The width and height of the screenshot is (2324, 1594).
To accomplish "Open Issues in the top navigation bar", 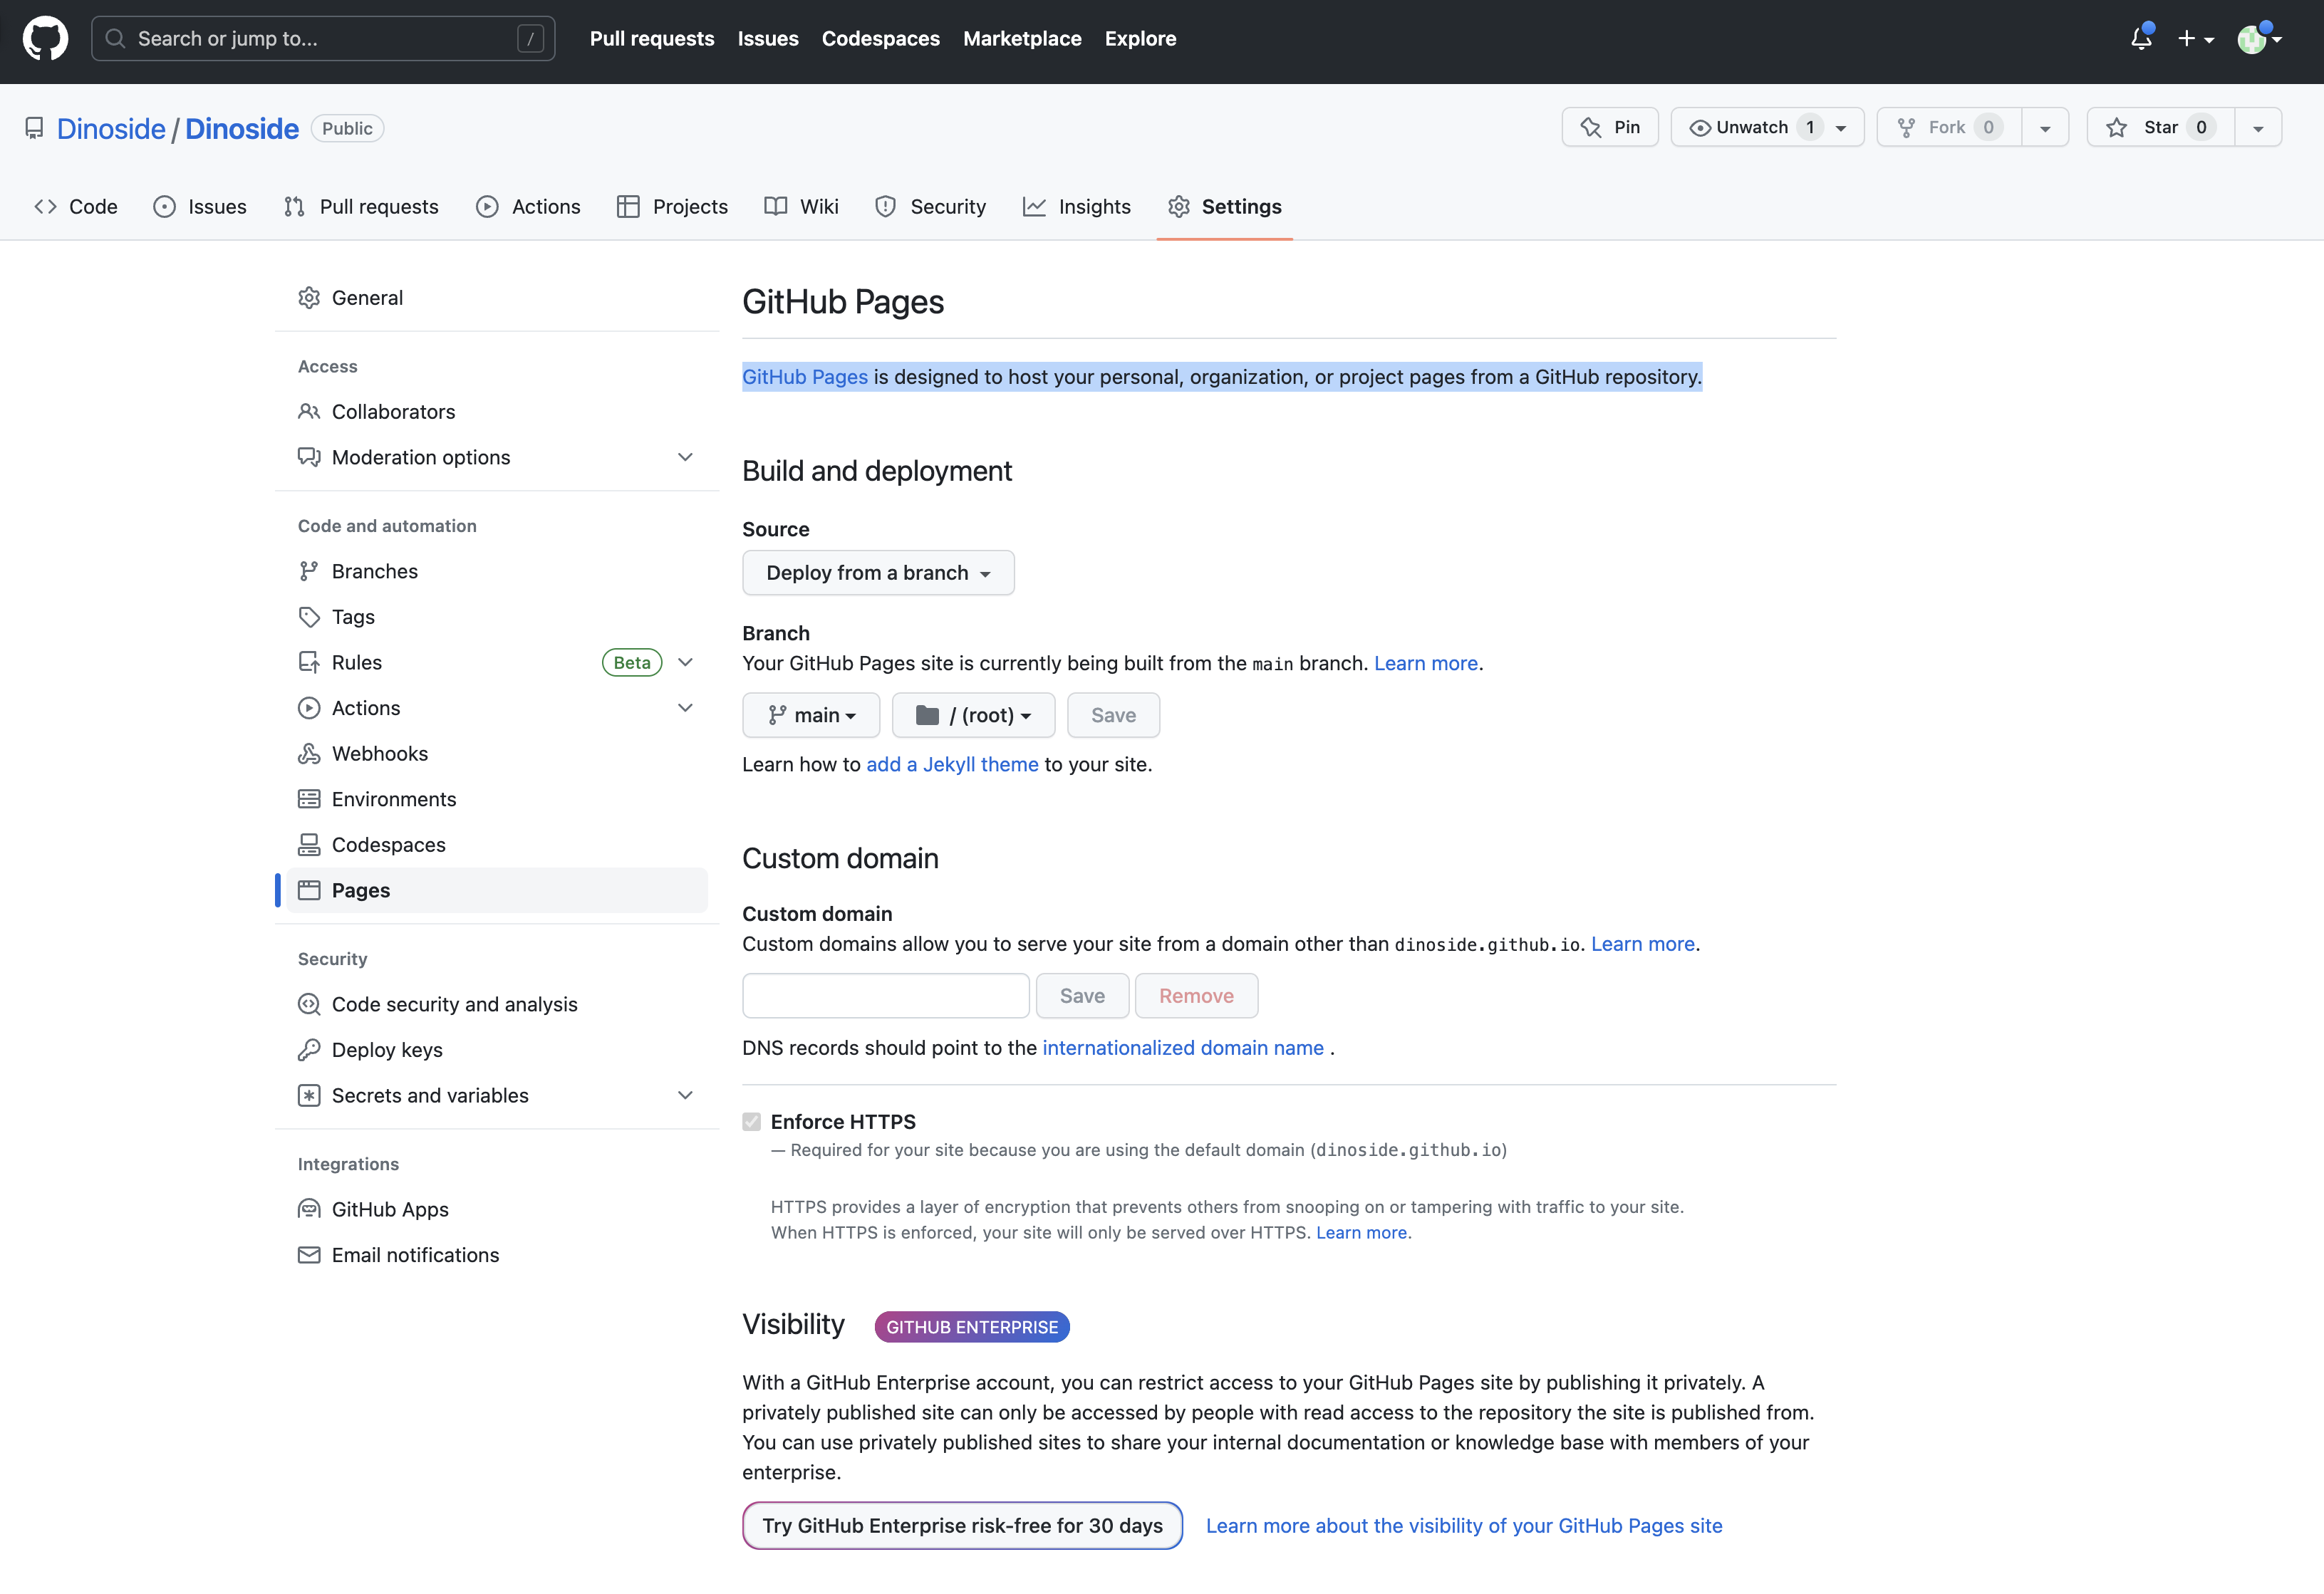I will click(768, 39).
